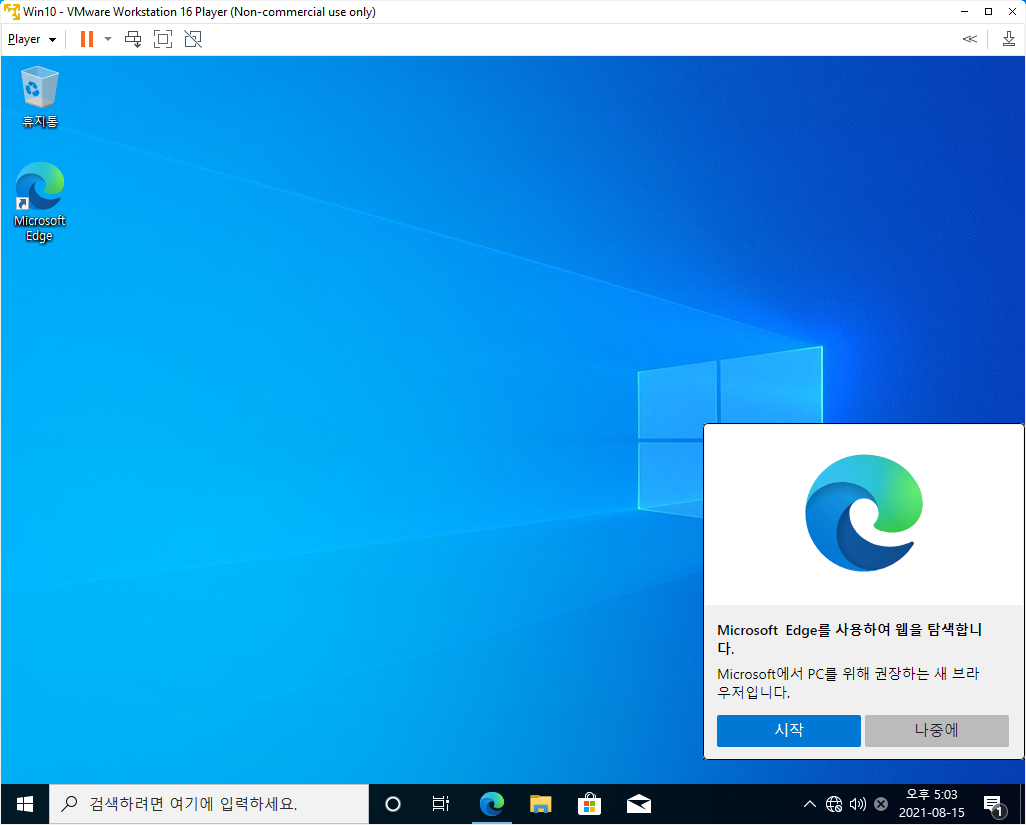Launch Microsoft Edge from taskbar
Screen dimensions: 1026x825
(491, 804)
